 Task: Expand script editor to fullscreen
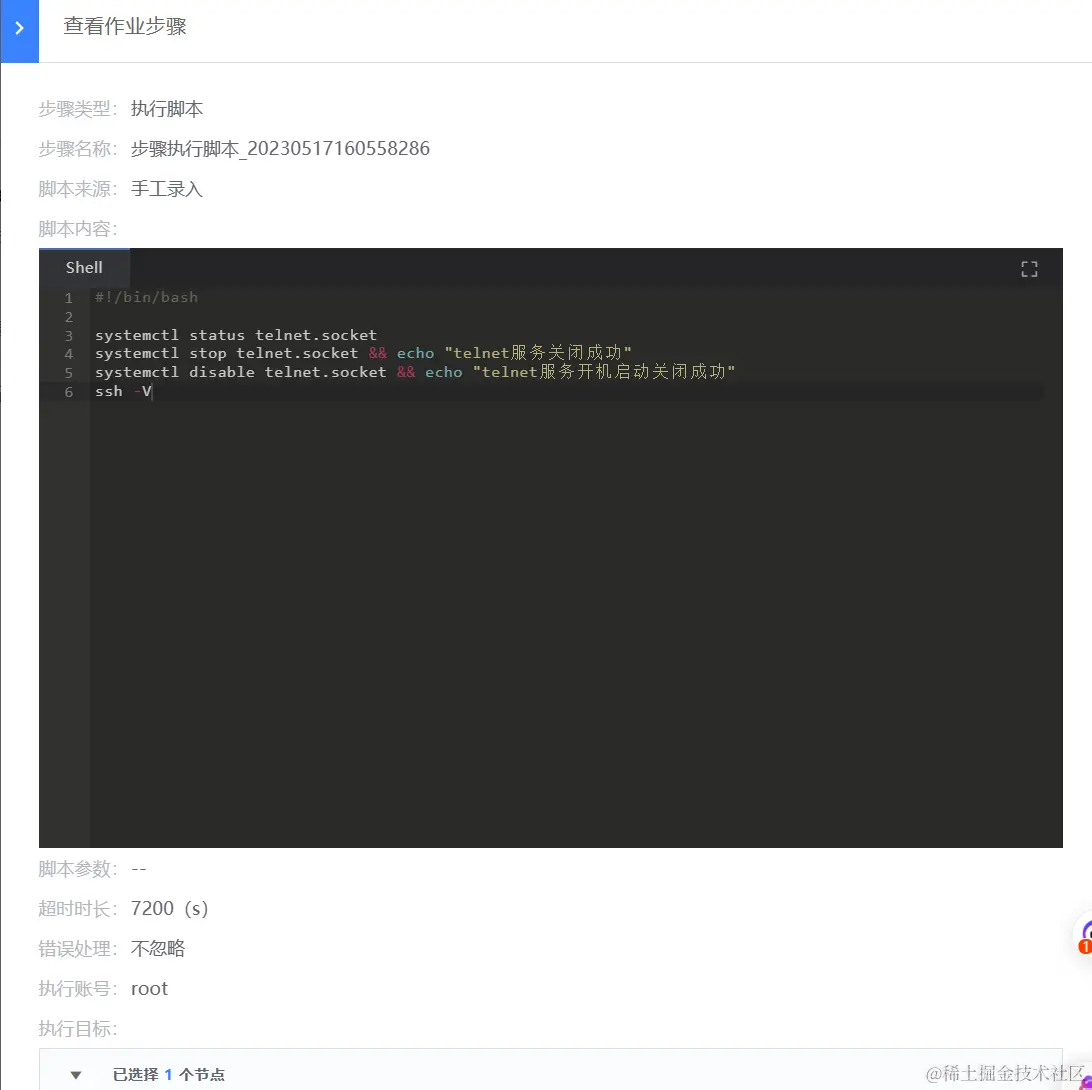tap(1029, 269)
